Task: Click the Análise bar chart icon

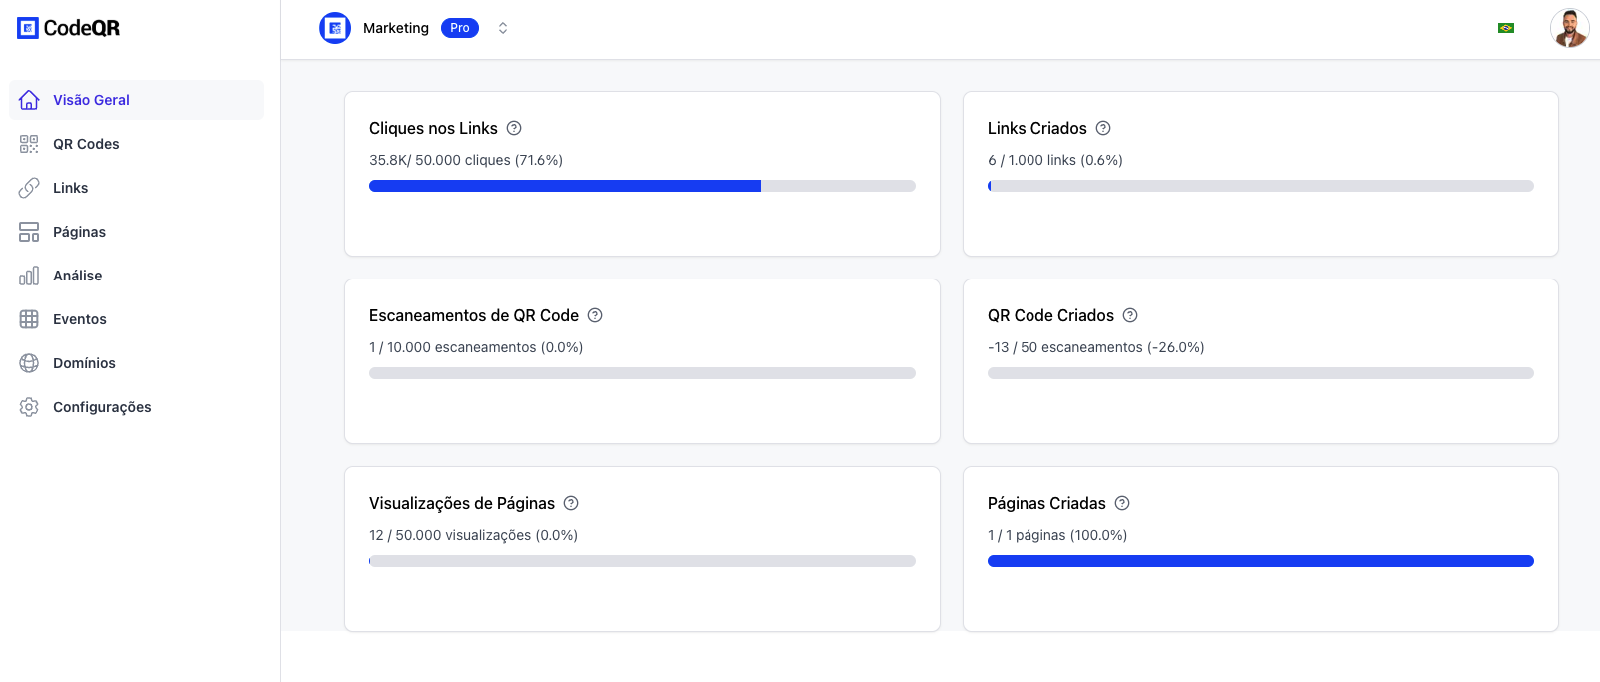Action: (29, 276)
